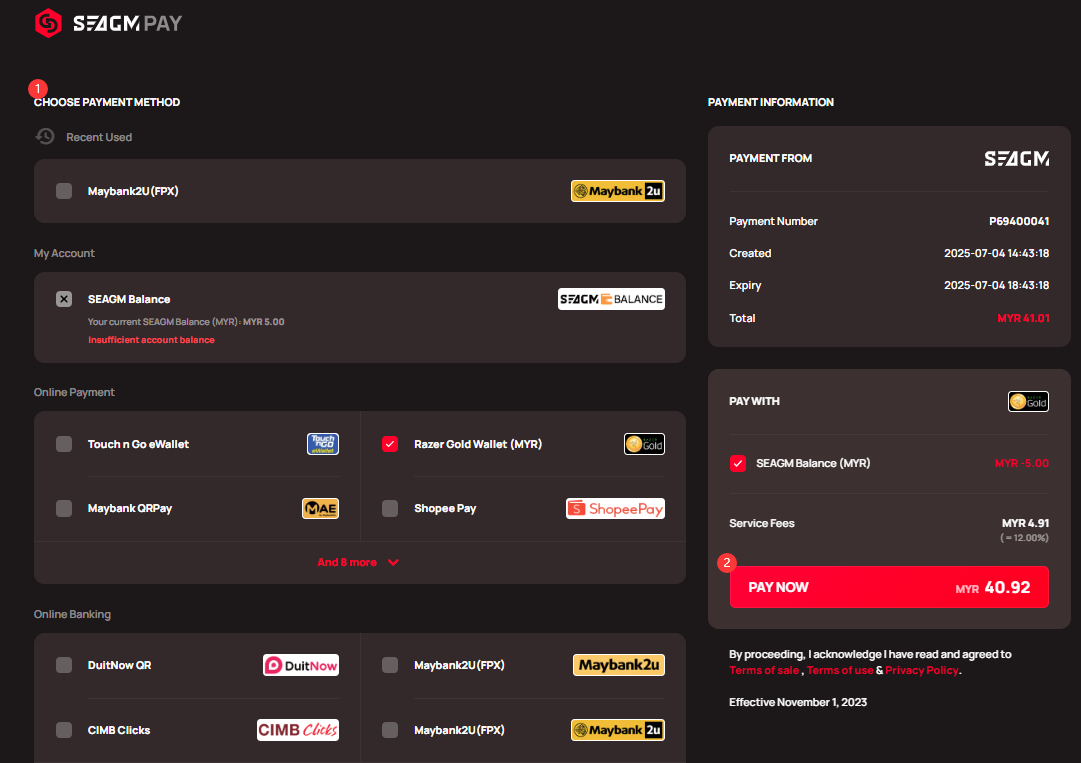Click the Touch n Go eWallet logo
1081x763 pixels.
pyautogui.click(x=323, y=444)
